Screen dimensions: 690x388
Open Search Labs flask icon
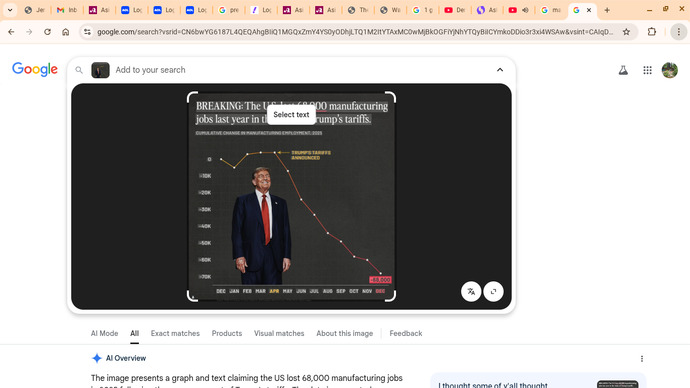[x=623, y=70]
